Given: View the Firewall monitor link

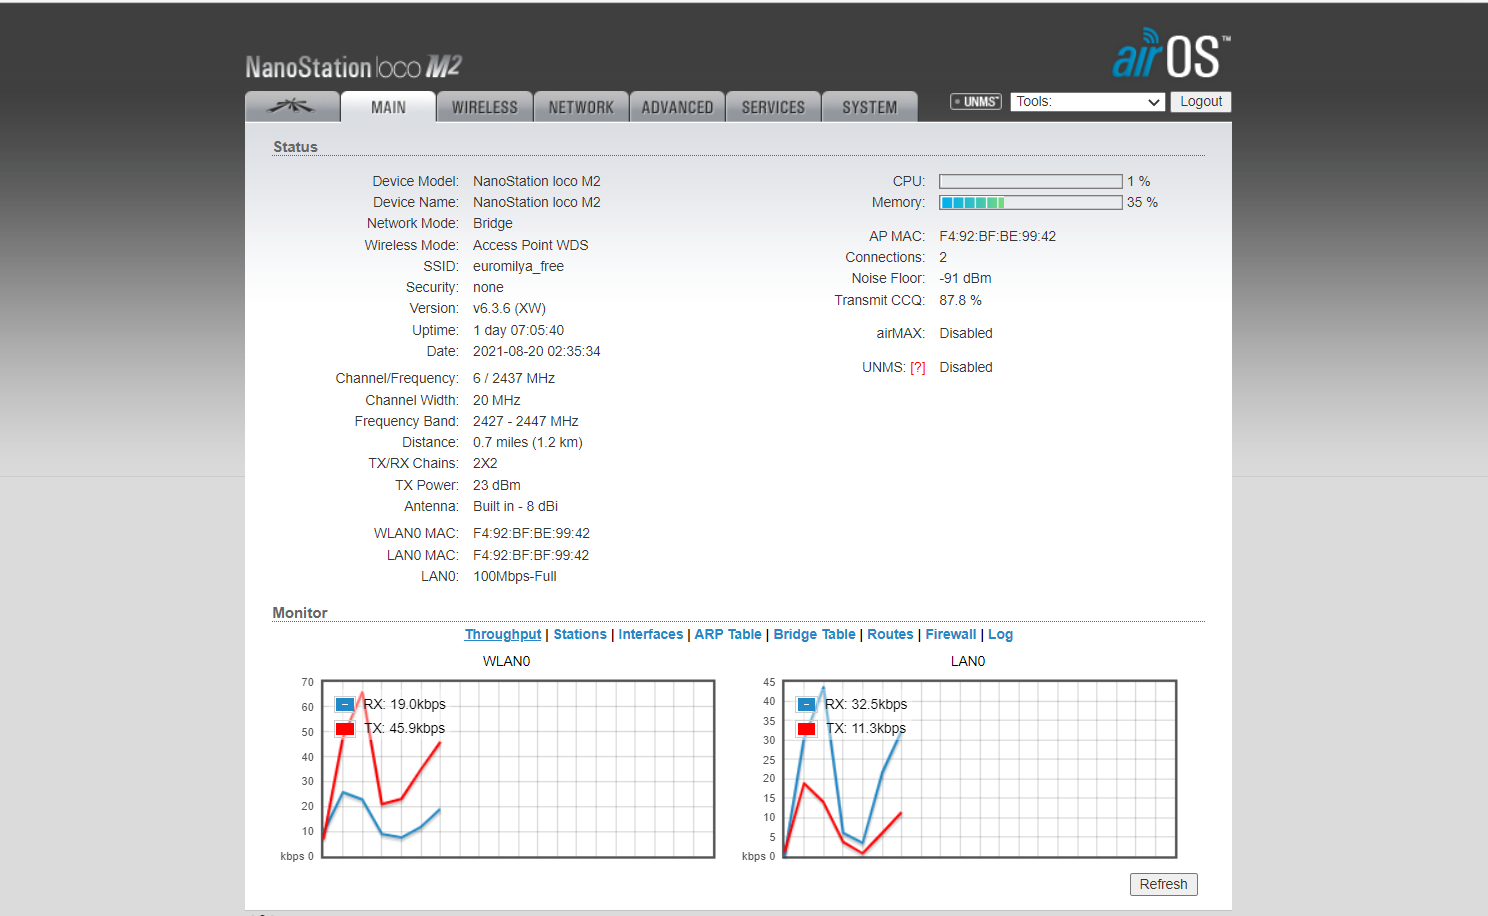Looking at the screenshot, I should pos(950,635).
